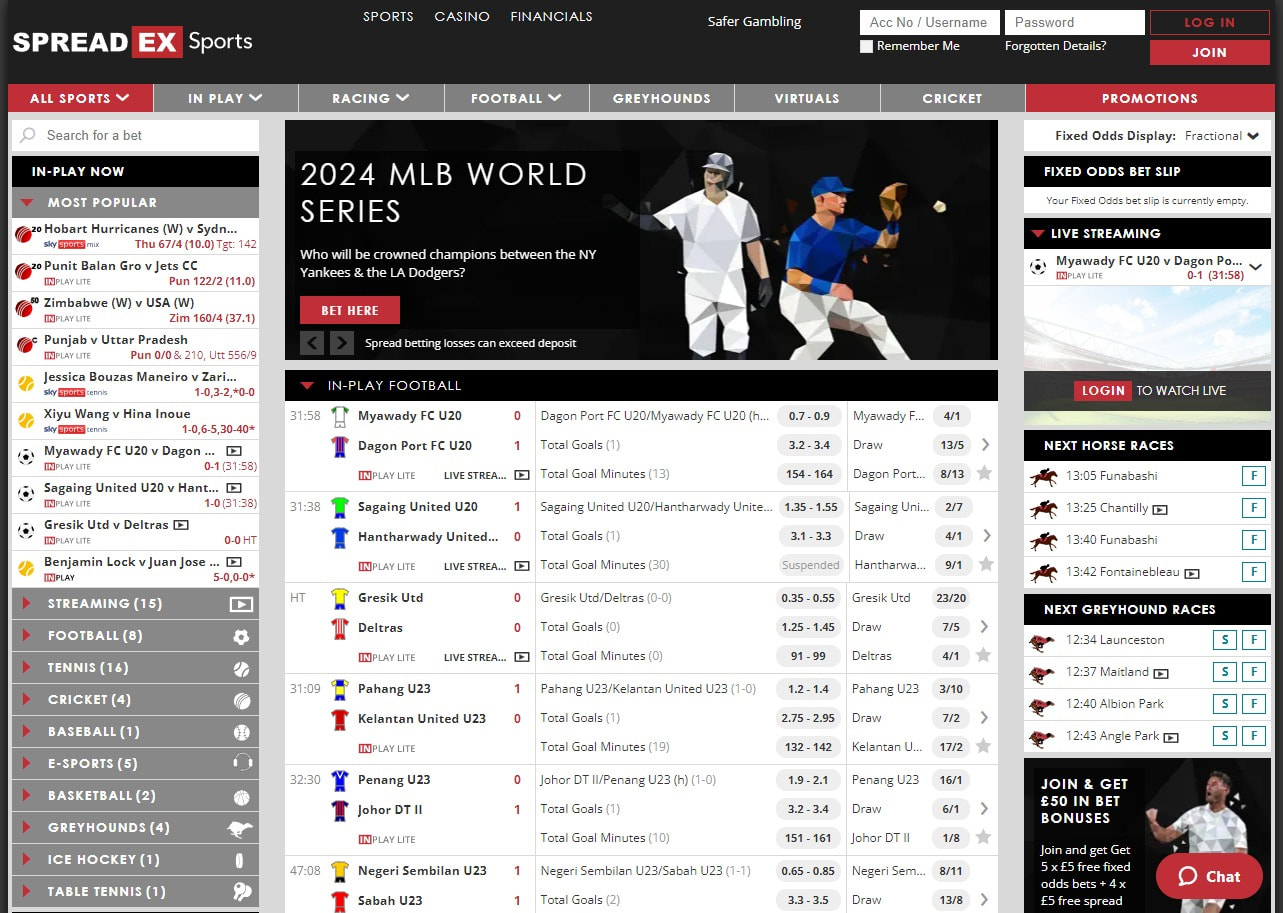The height and width of the screenshot is (913, 1283).
Task: Go to Greyhounds in nav bar
Action: [661, 98]
